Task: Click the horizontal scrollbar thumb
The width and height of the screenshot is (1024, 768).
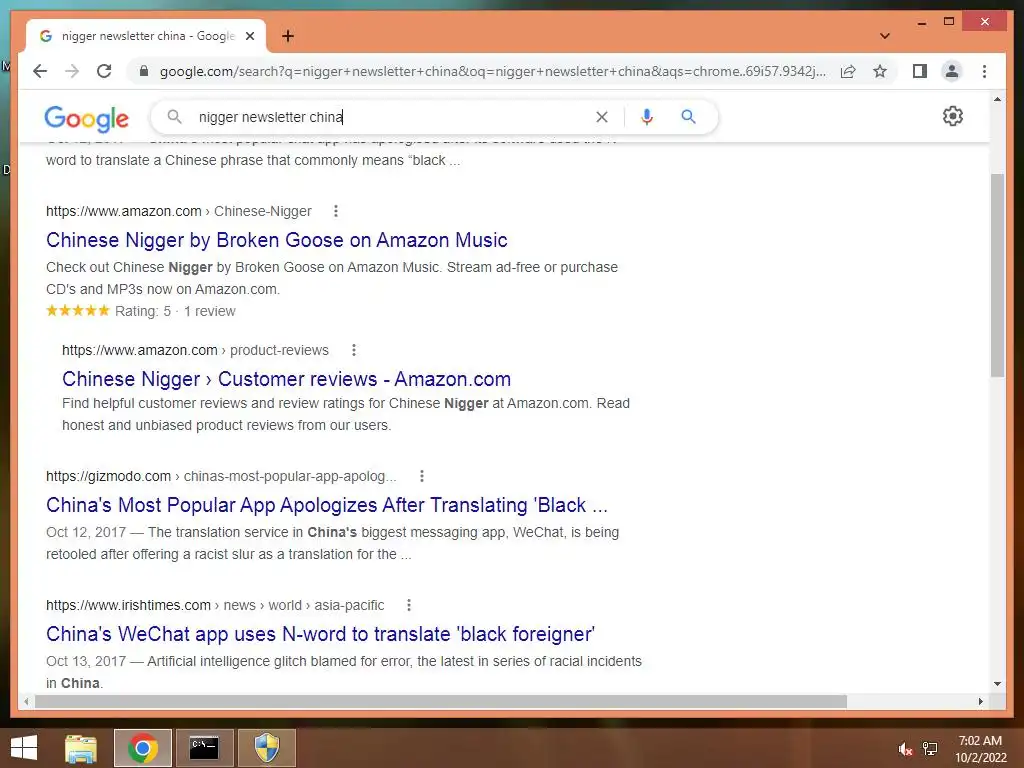Action: pyautogui.click(x=441, y=701)
